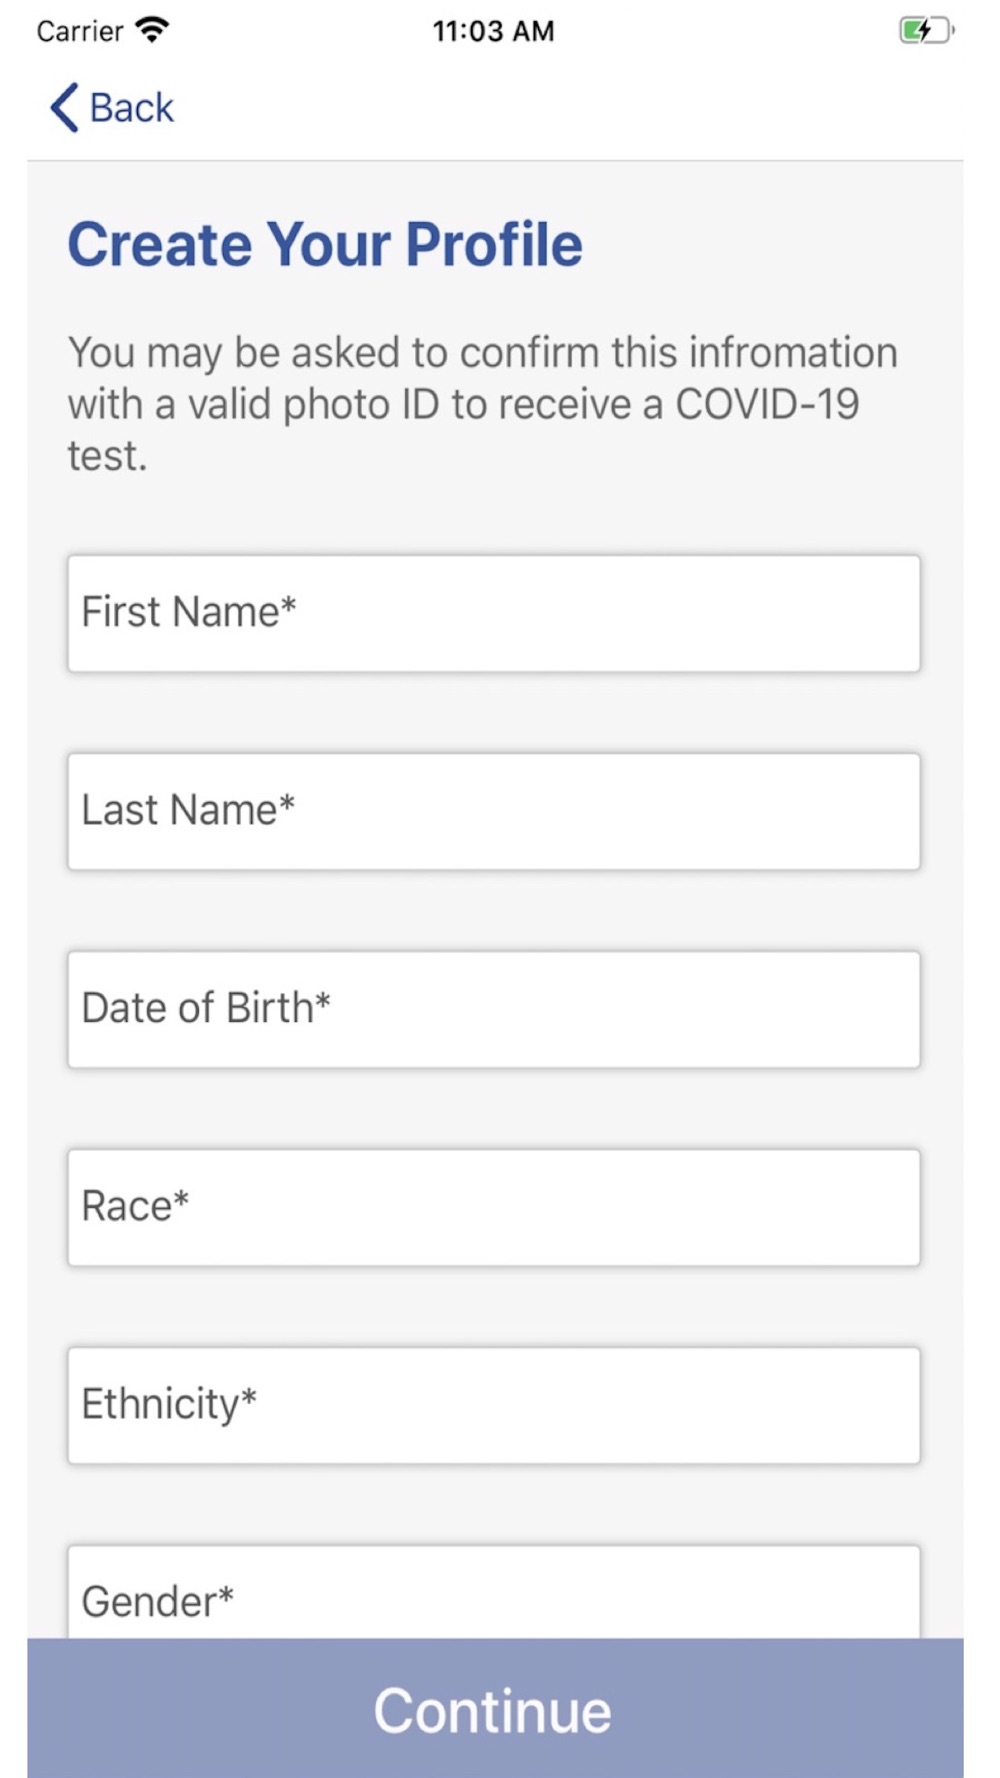Select the Last Name input box
Image resolution: width=1000 pixels, height=1778 pixels.
(x=494, y=811)
